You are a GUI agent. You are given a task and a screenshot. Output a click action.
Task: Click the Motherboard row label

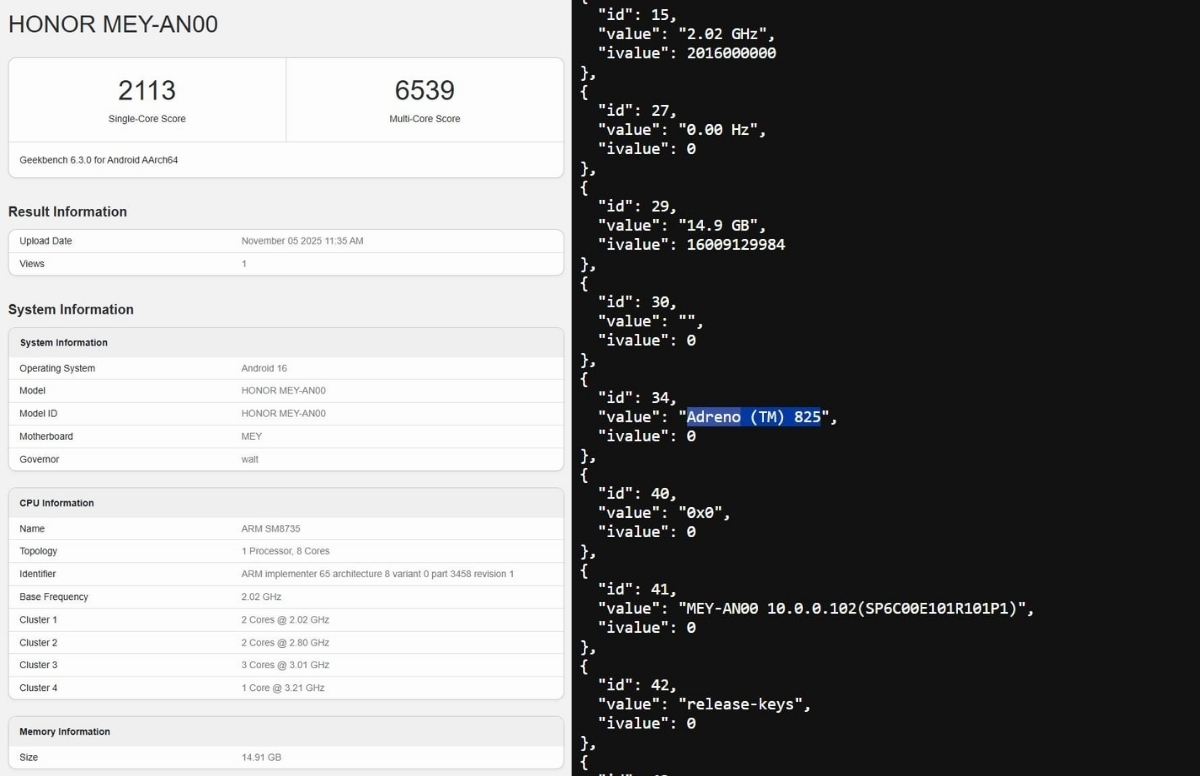[x=46, y=436]
